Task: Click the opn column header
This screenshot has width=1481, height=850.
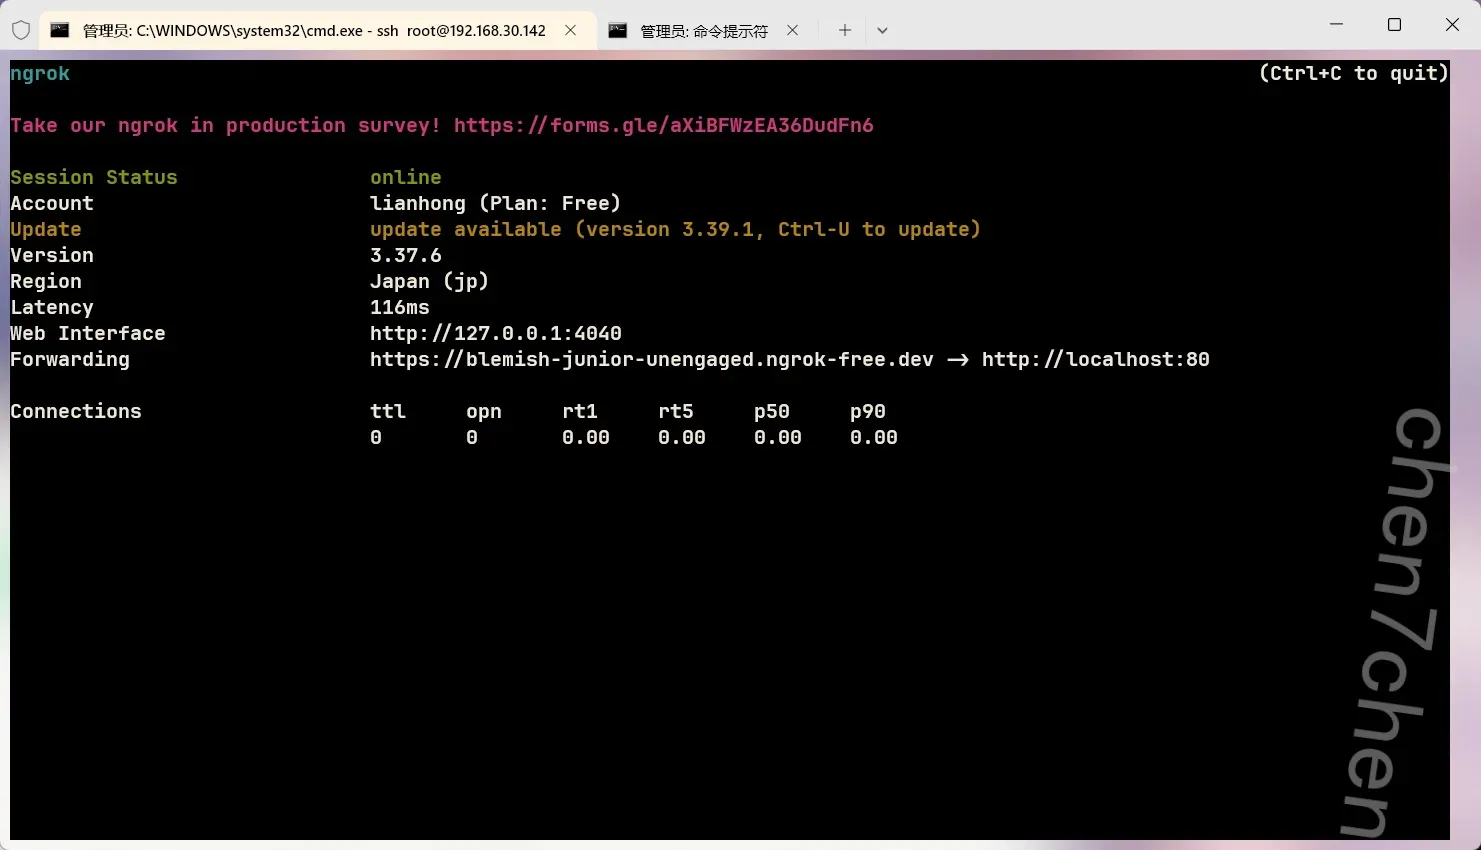Action: [484, 411]
